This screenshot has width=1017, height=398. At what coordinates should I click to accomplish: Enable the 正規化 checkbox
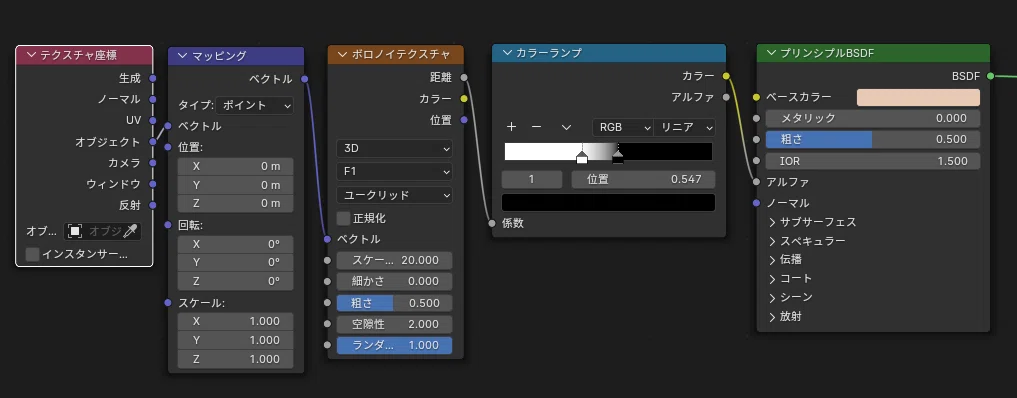click(344, 218)
